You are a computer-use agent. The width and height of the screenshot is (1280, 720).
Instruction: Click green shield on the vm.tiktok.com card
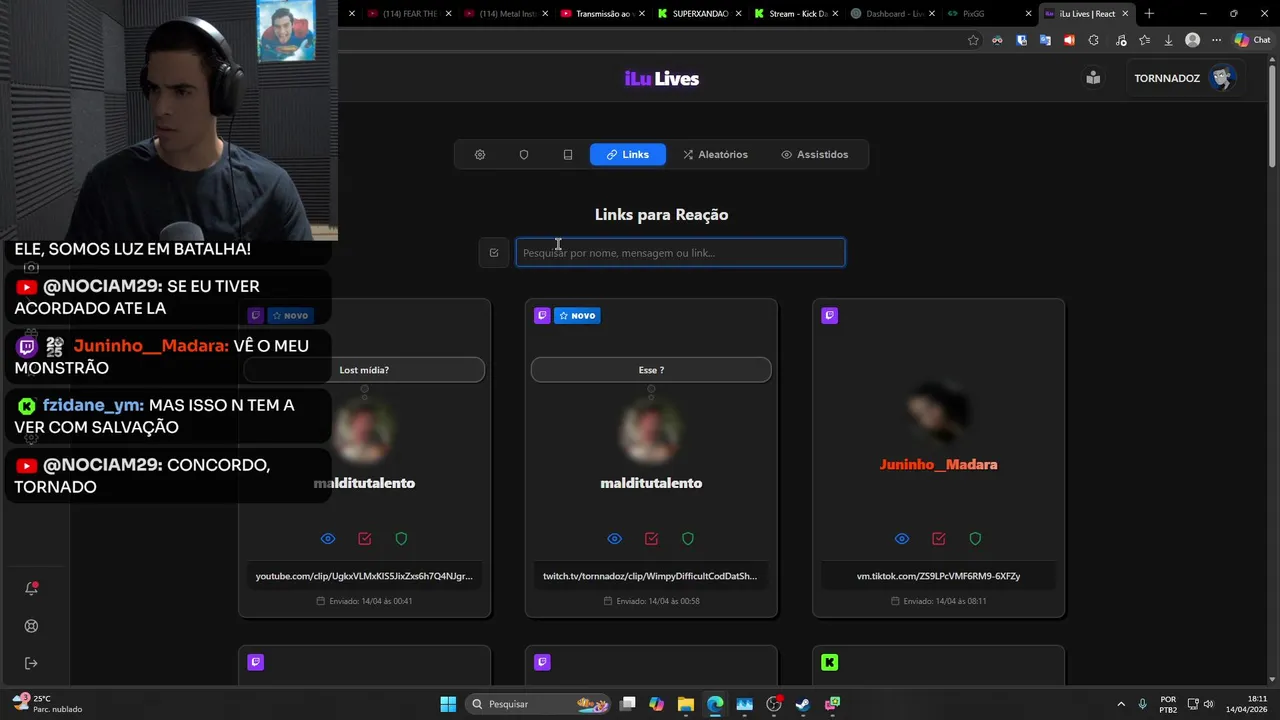[x=975, y=539]
